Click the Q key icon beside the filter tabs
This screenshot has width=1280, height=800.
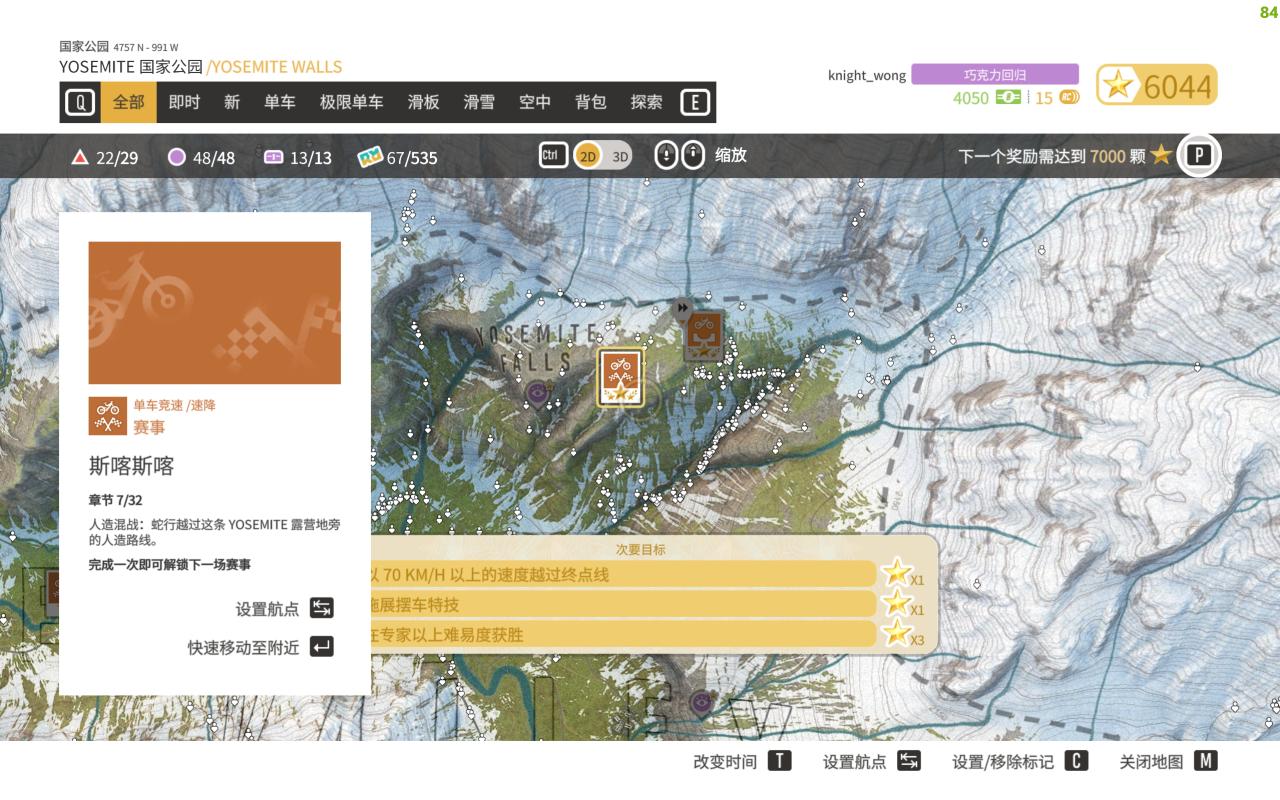80,102
